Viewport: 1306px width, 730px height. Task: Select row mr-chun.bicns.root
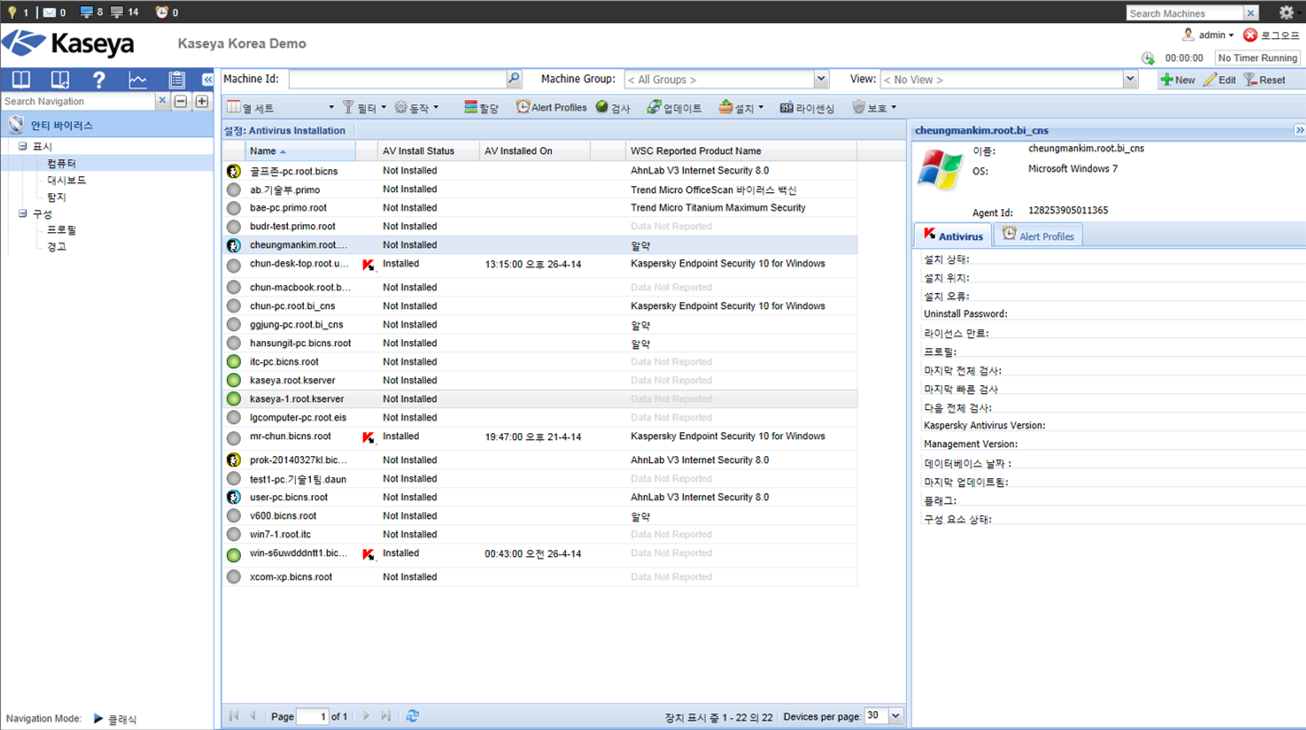(540, 437)
